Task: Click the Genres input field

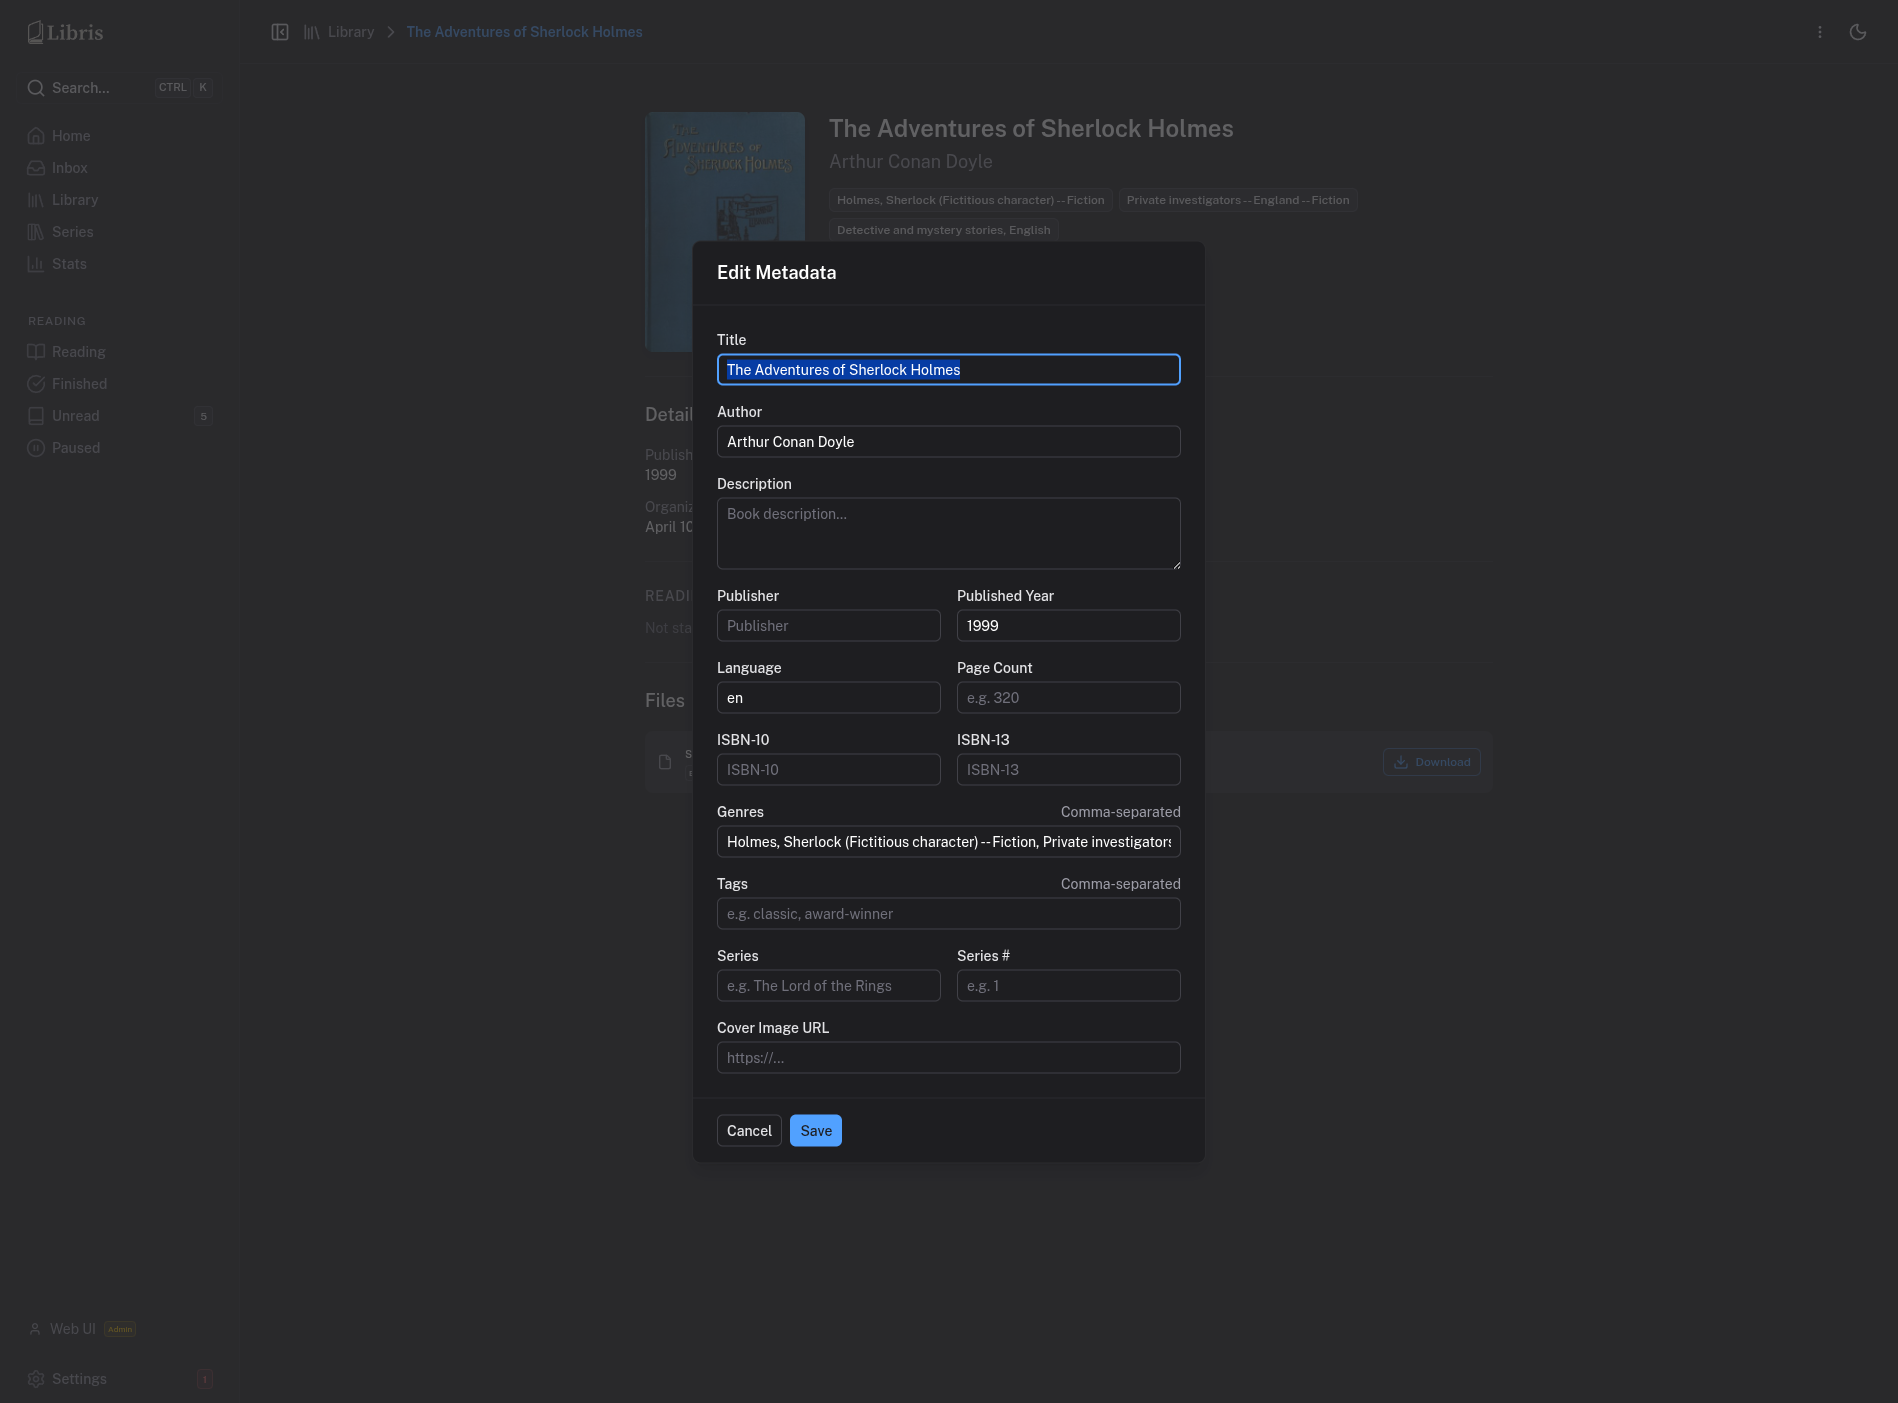Action: click(948, 842)
